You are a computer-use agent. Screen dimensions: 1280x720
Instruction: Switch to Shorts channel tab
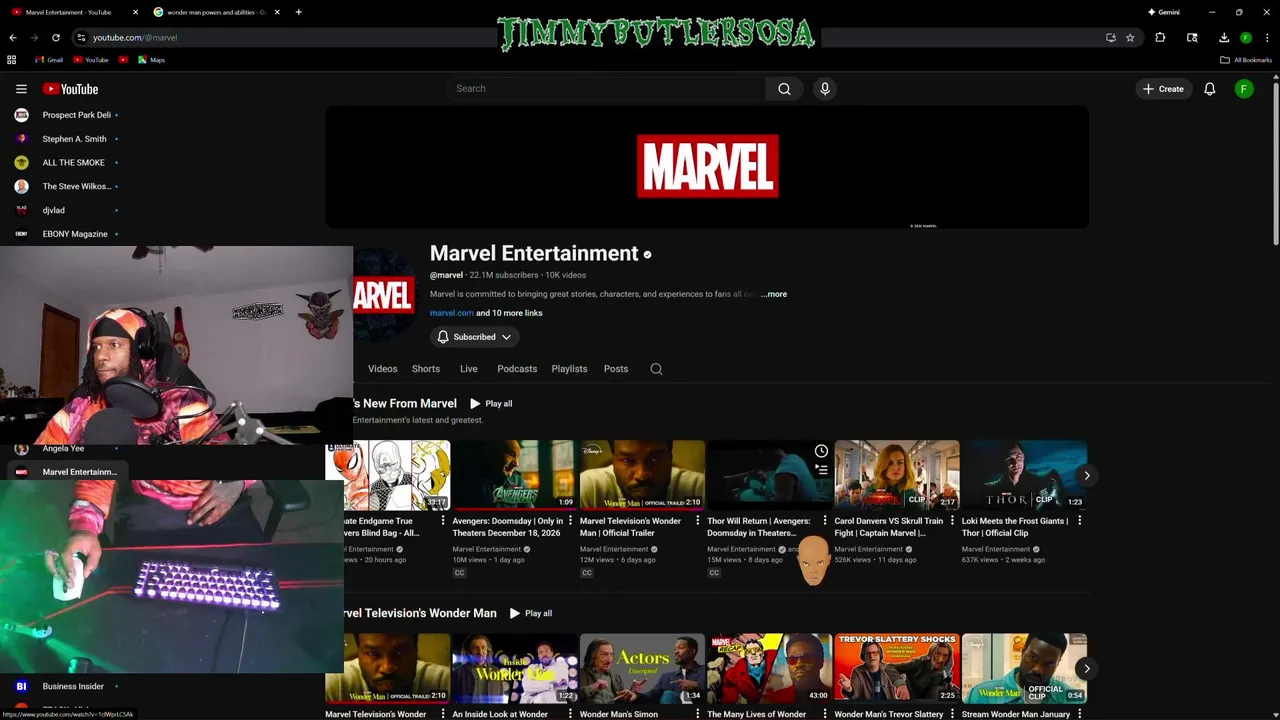click(426, 369)
